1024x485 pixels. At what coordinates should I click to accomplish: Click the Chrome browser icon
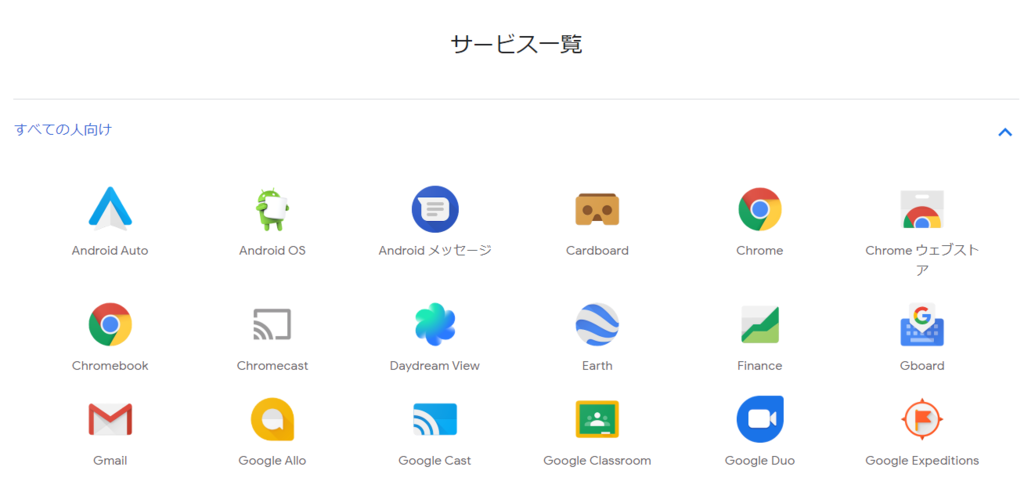click(x=760, y=209)
